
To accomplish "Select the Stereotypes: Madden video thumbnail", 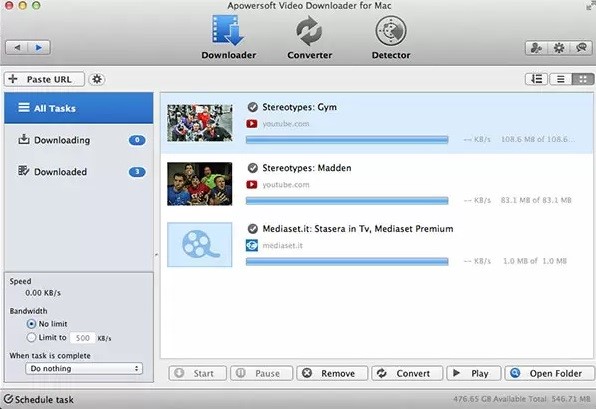I will [200, 184].
